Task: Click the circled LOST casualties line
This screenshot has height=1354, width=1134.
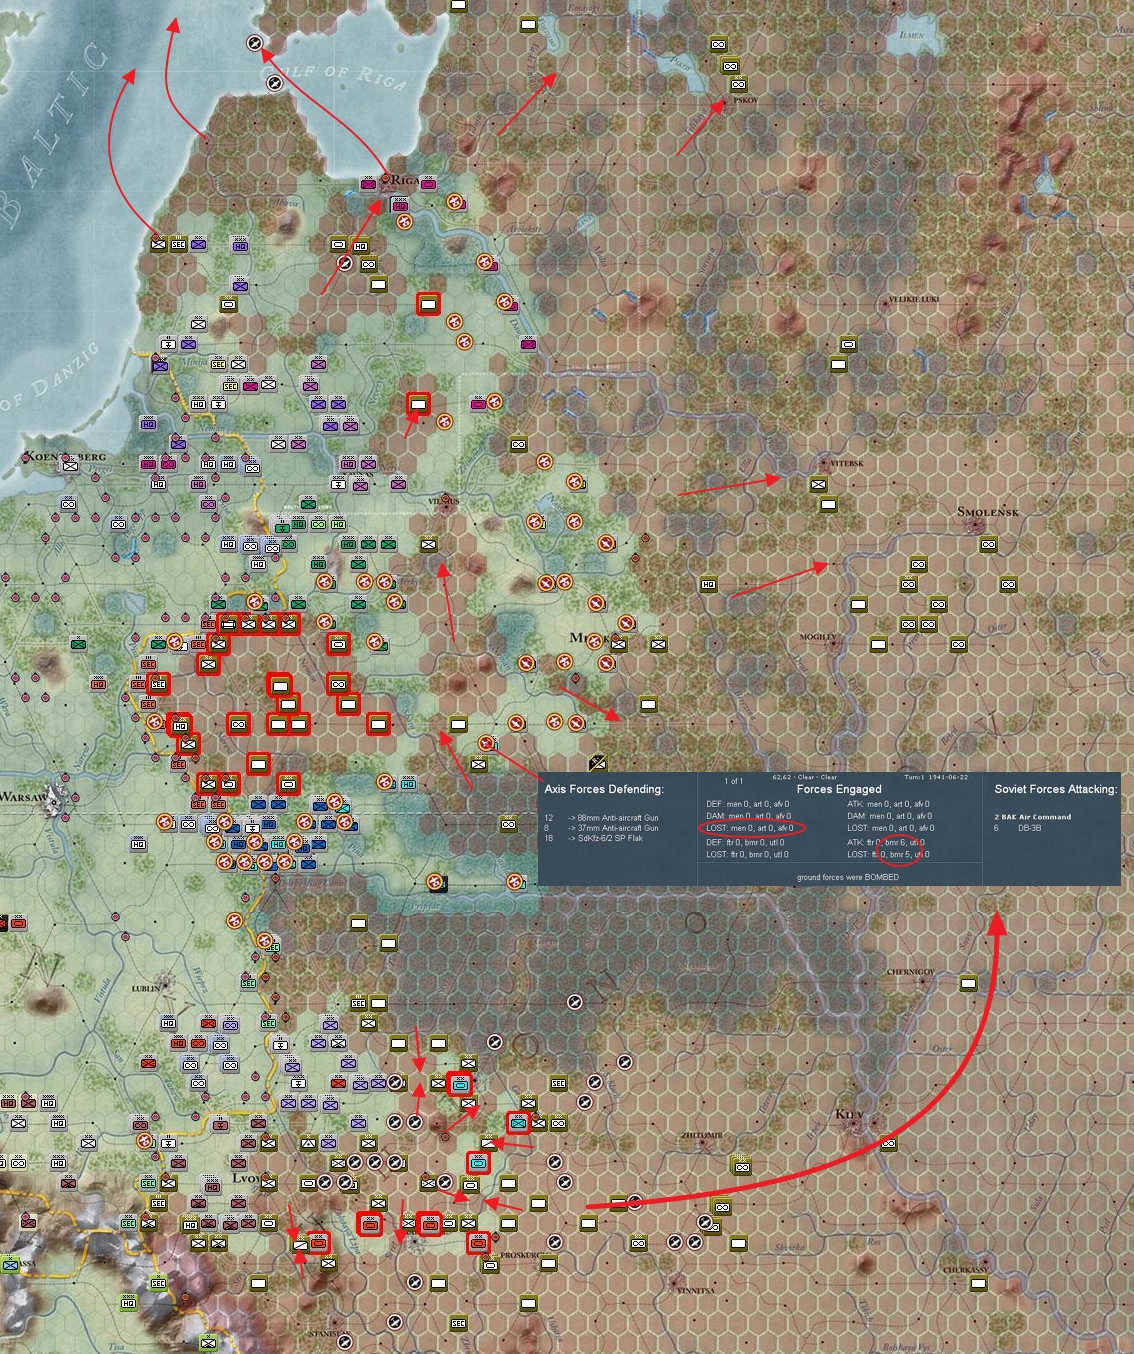Action: [752, 828]
